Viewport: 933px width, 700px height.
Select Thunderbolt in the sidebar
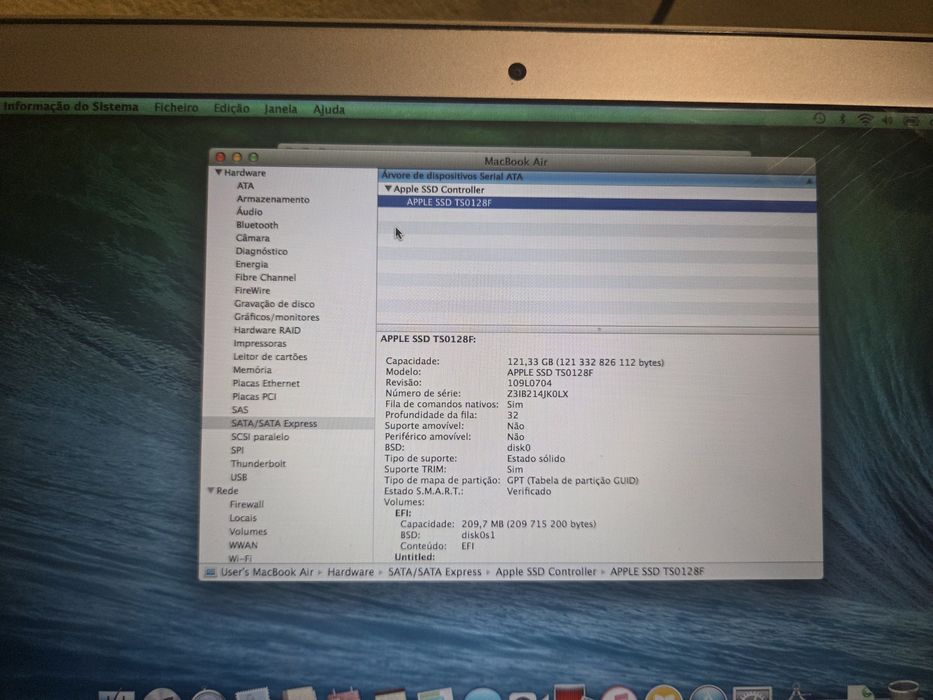[x=258, y=463]
